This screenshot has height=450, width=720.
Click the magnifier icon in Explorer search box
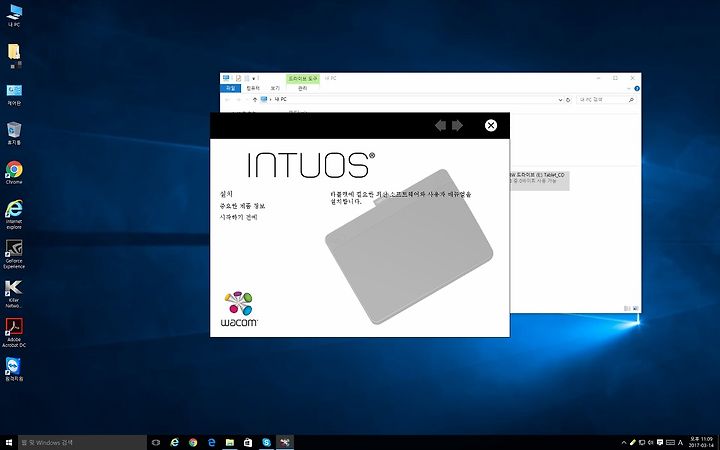[x=631, y=100]
